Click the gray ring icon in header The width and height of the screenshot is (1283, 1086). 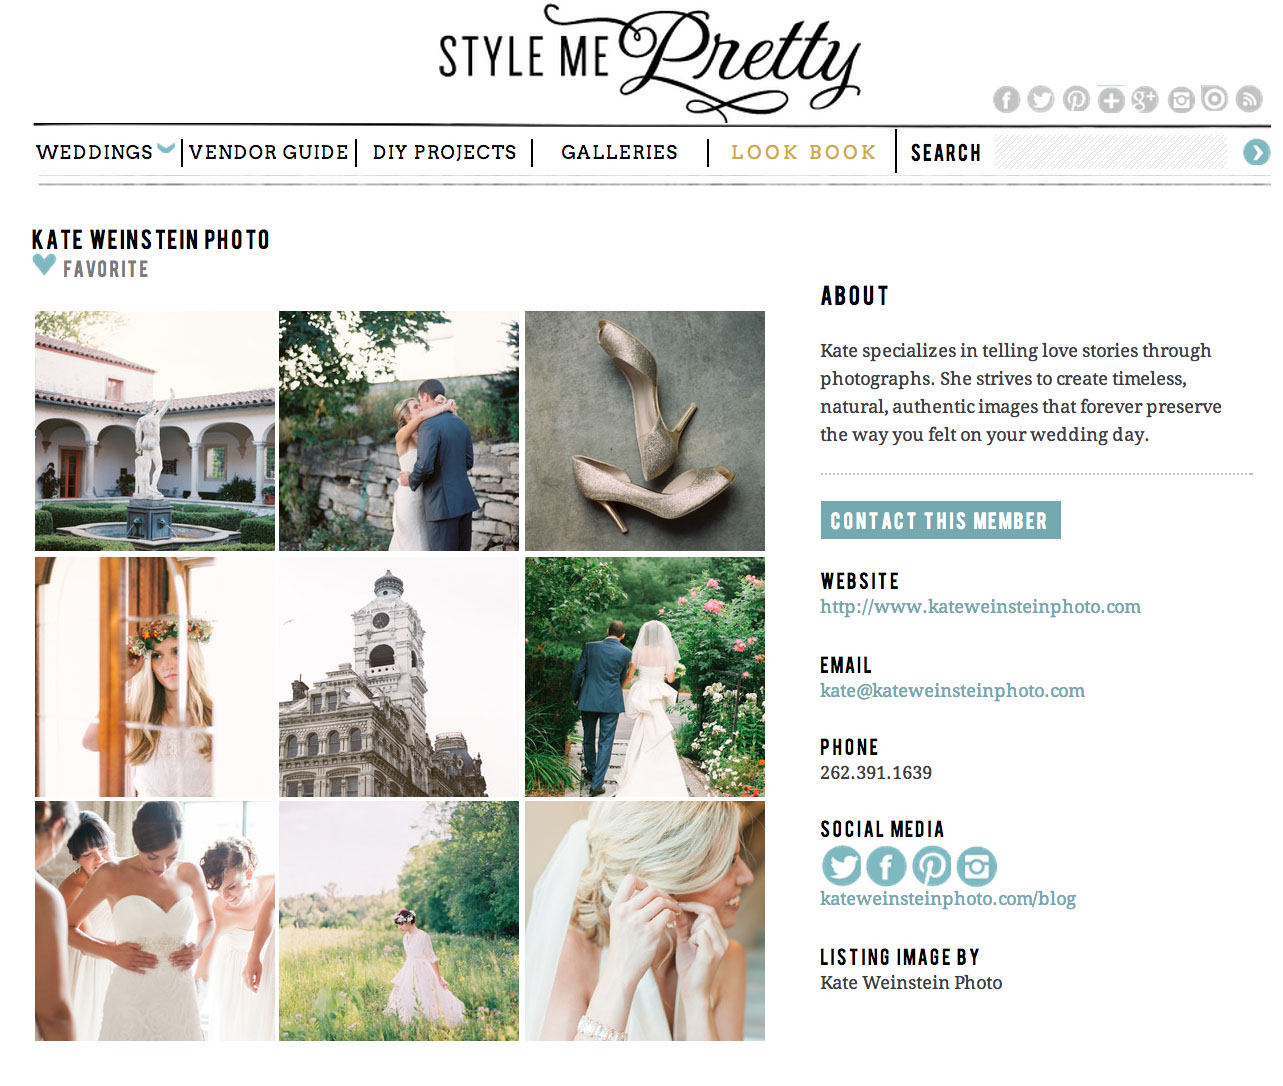[1214, 98]
